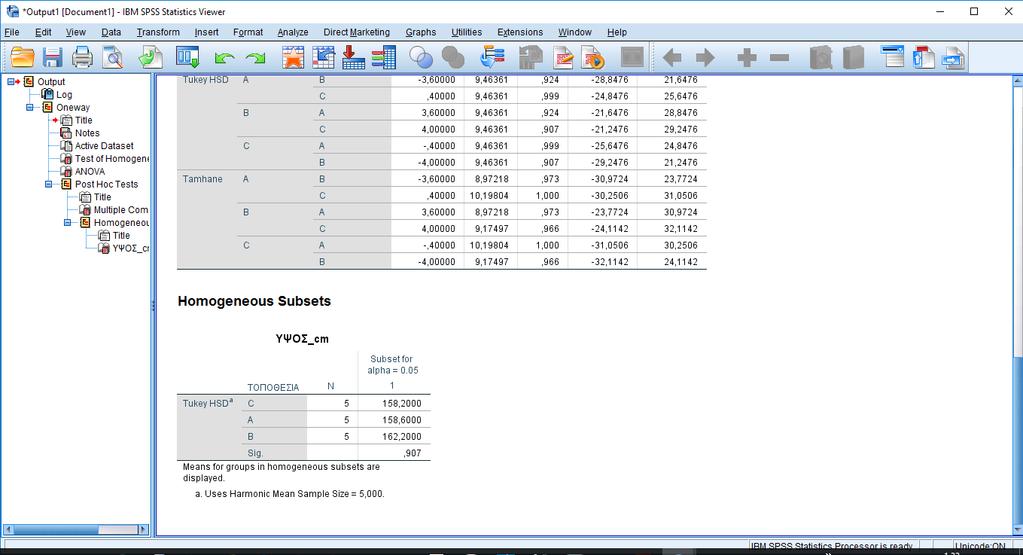
Task: Select the Notes item in outline pane
Action: [87, 133]
